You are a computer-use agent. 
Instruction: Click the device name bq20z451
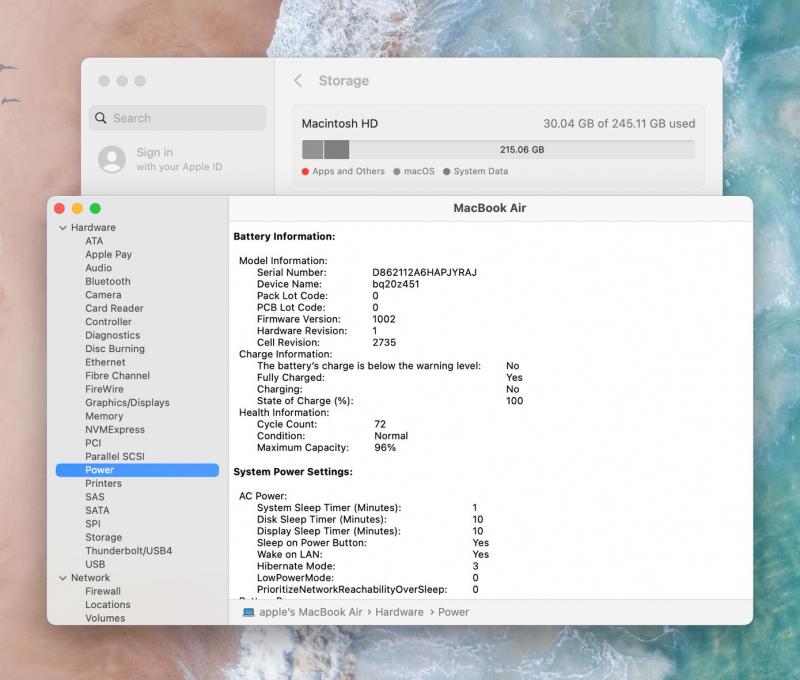click(396, 284)
